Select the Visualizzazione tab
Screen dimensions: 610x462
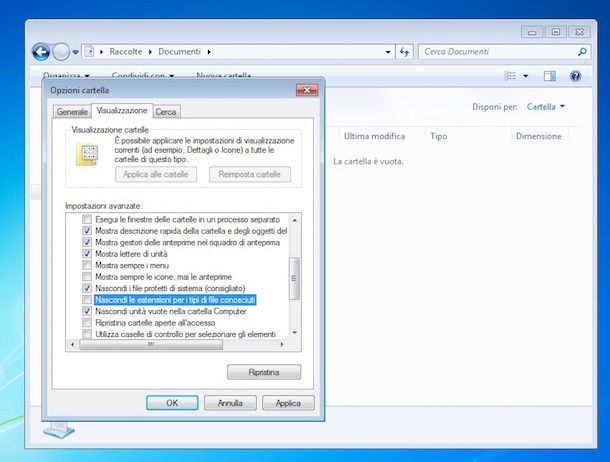pyautogui.click(x=122, y=110)
